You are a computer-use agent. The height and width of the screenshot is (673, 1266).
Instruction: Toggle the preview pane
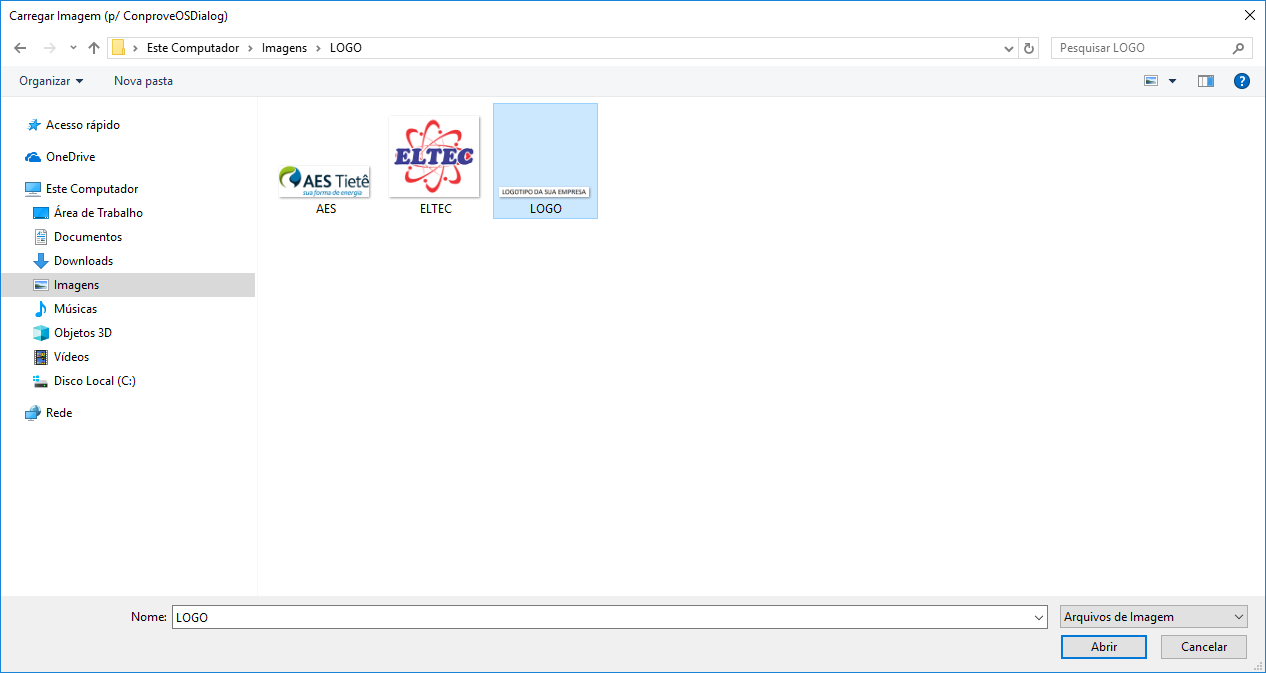(x=1206, y=81)
